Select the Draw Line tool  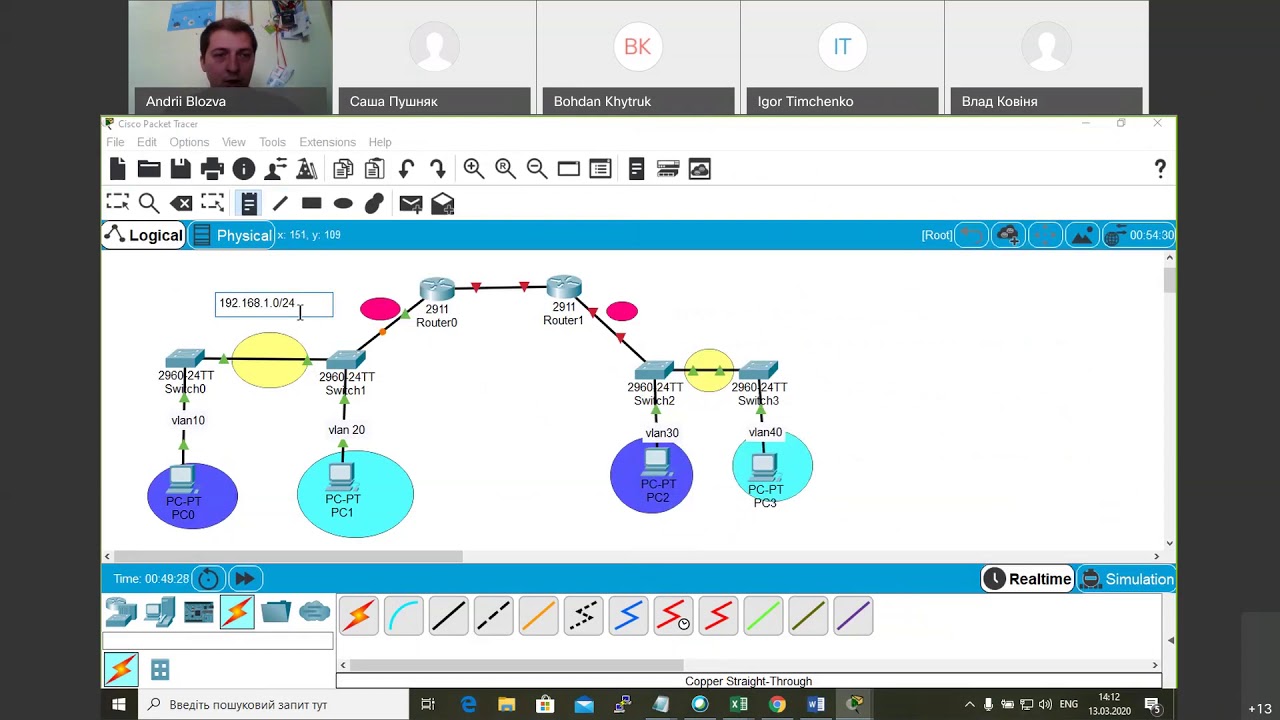click(280, 203)
